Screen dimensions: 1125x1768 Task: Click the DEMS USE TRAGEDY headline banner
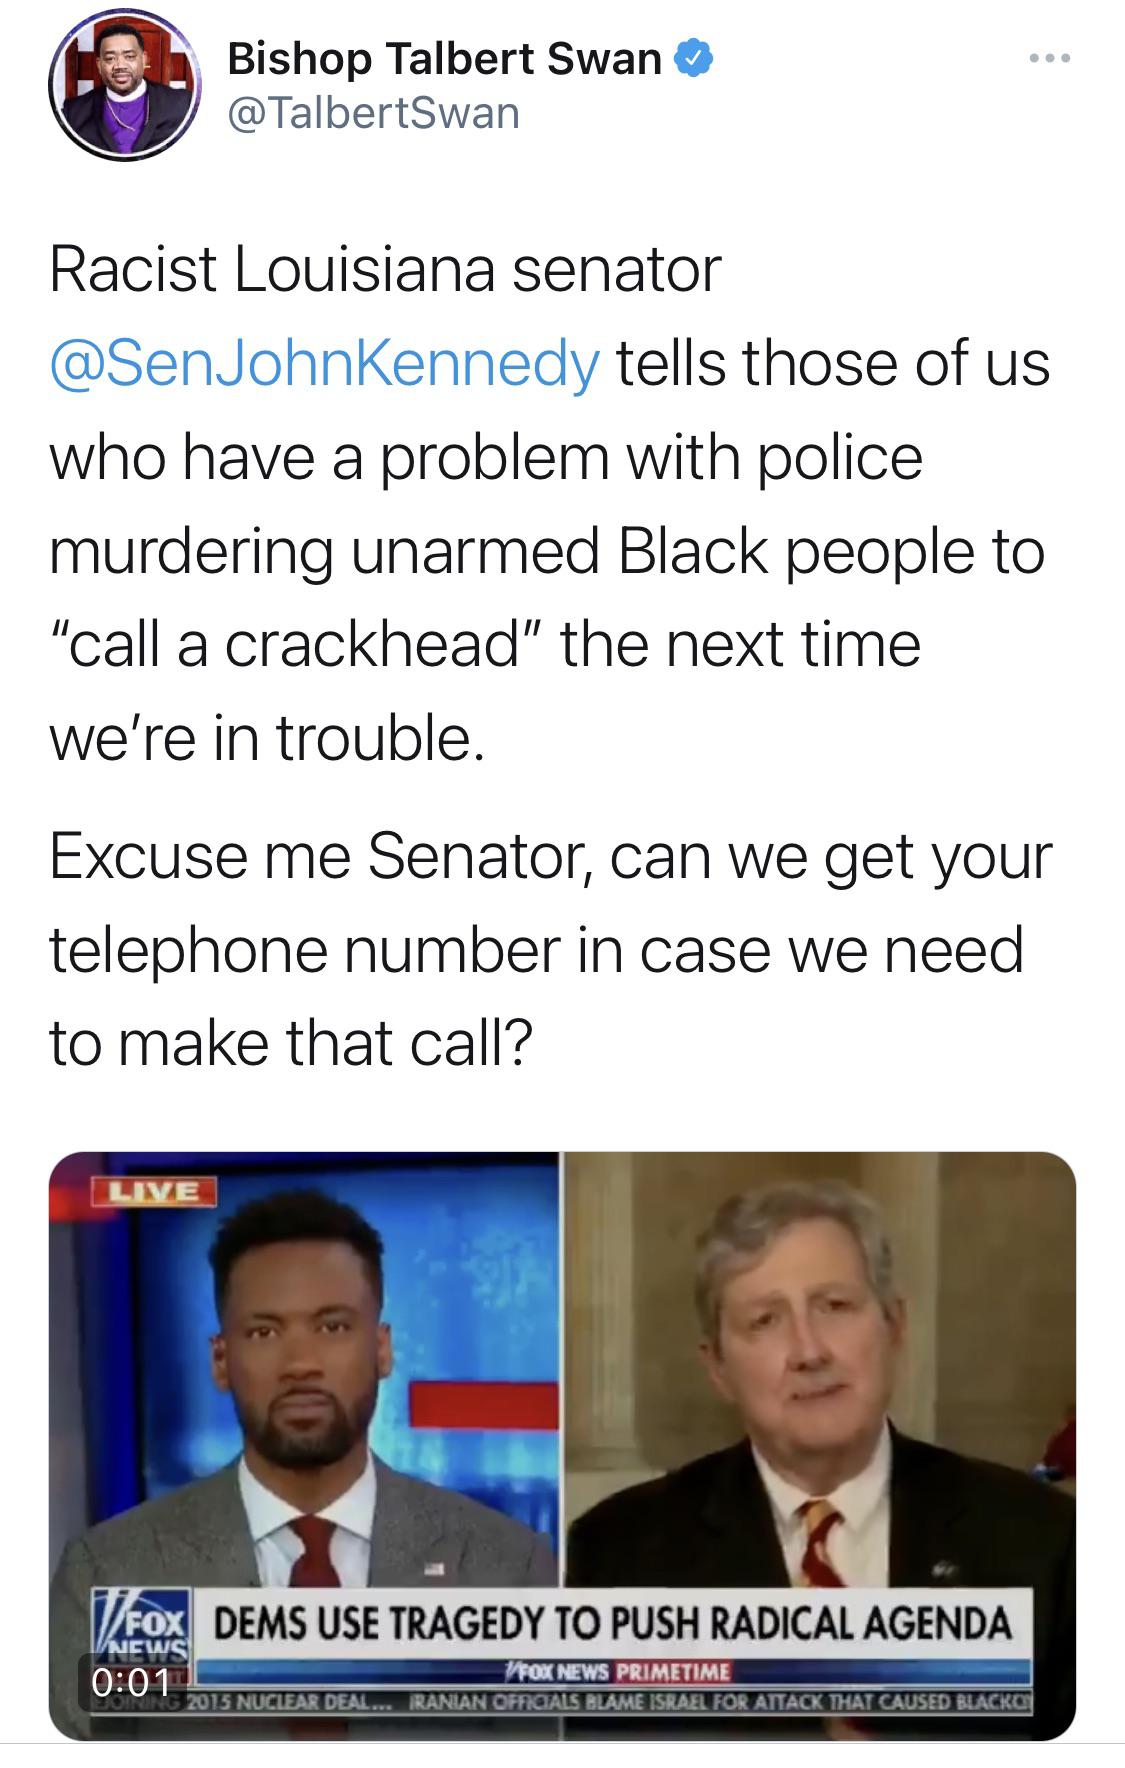612,1623
